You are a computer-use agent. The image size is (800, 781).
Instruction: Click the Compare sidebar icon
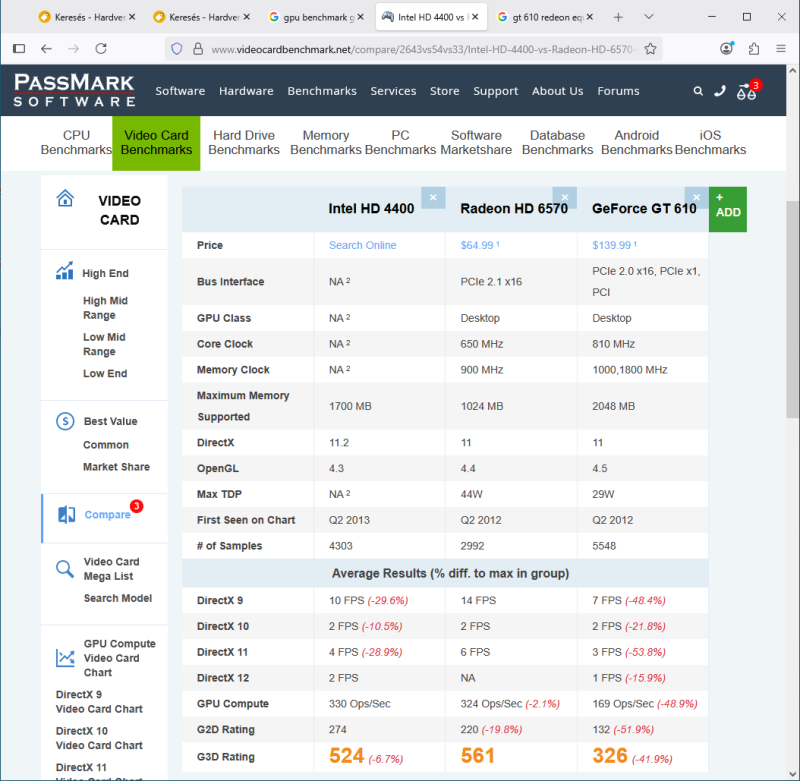(66, 515)
